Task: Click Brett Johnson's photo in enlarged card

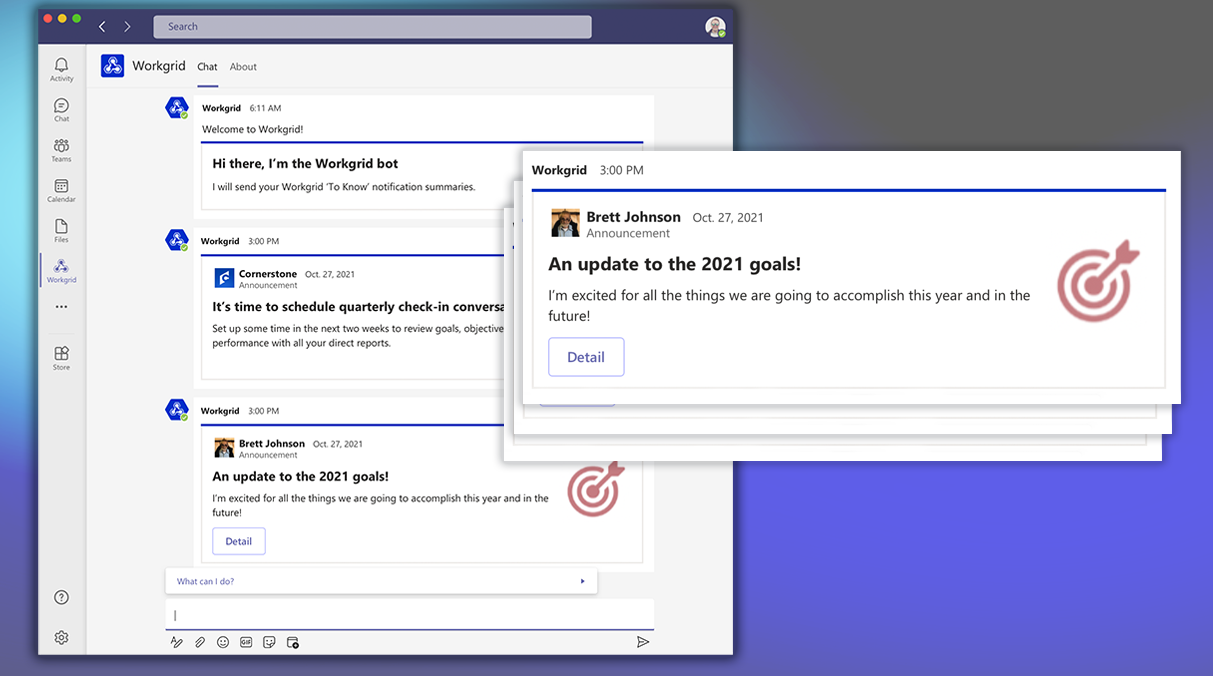Action: pyautogui.click(x=565, y=223)
